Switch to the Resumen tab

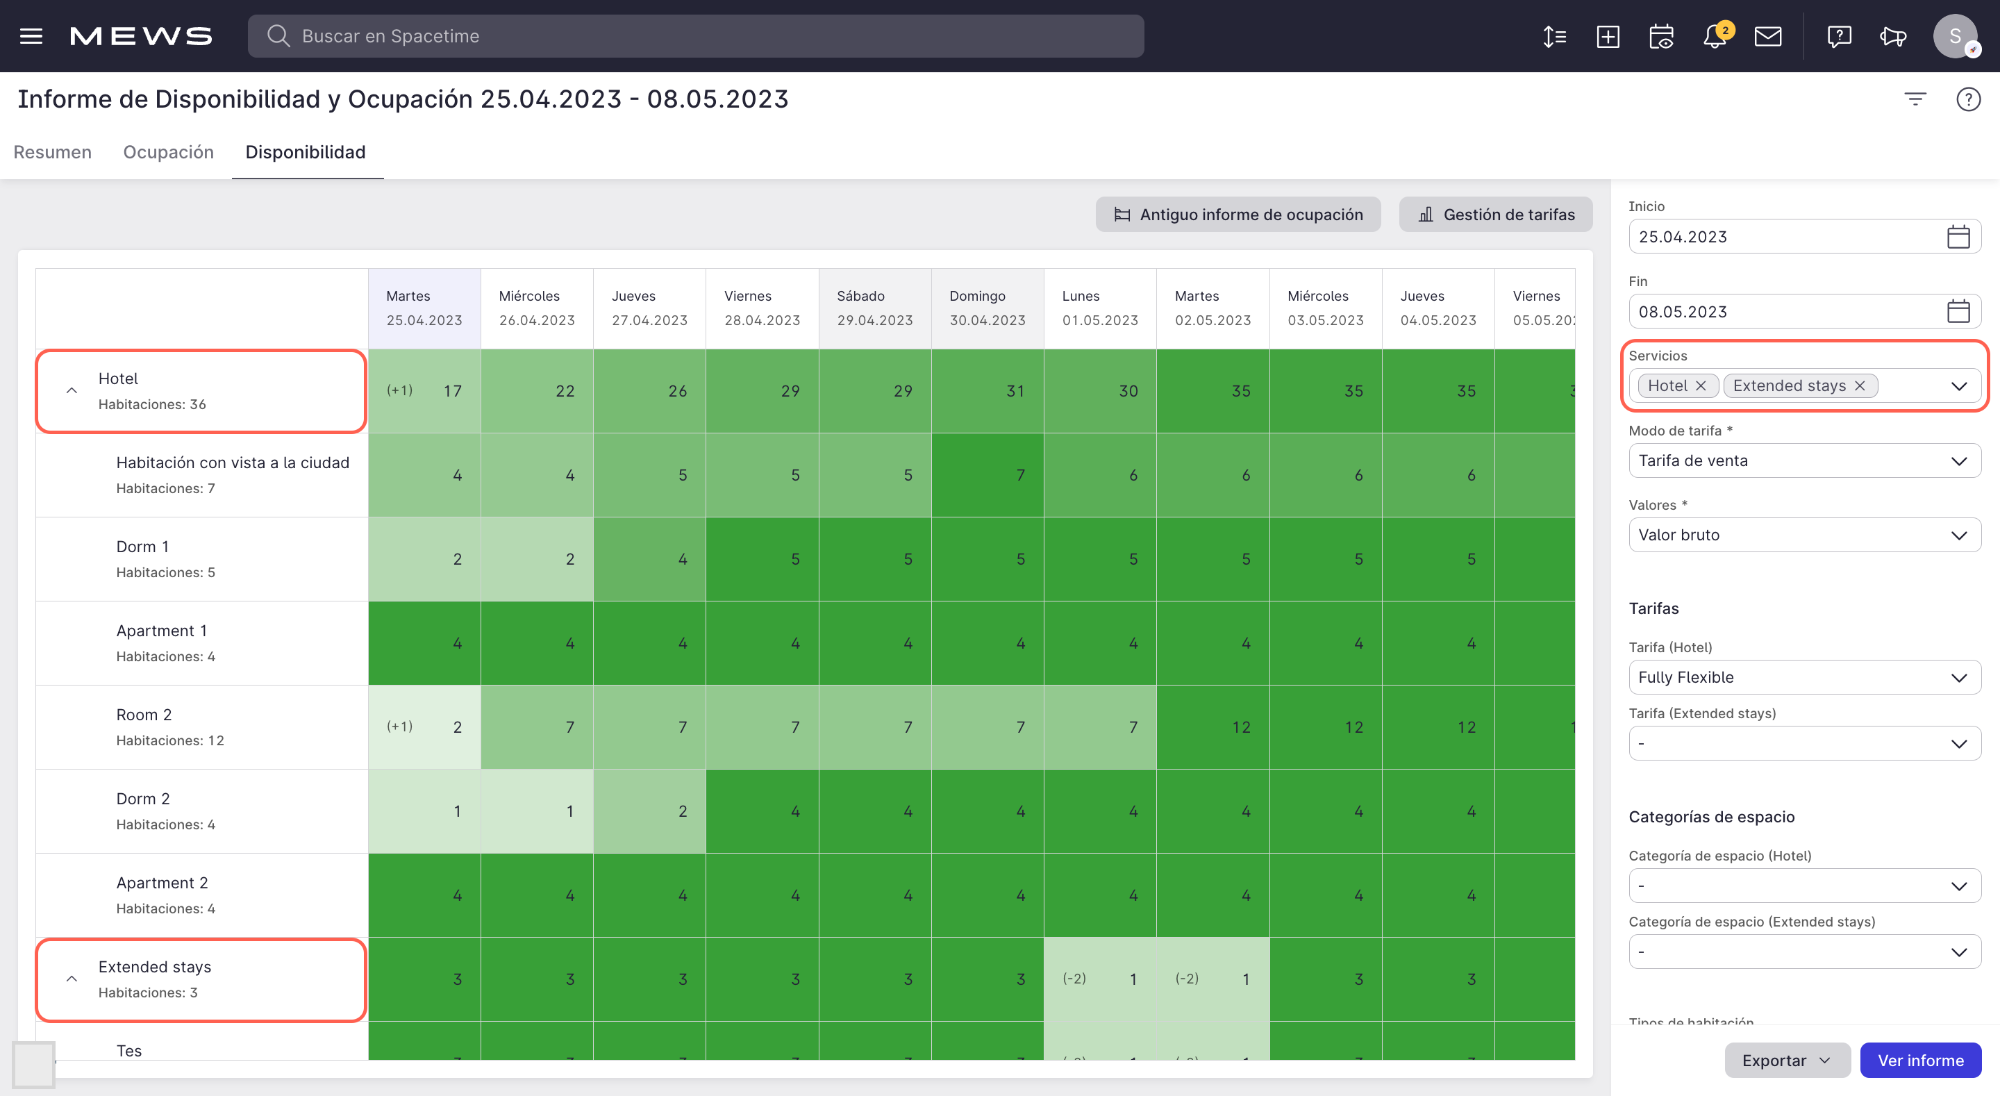point(52,152)
